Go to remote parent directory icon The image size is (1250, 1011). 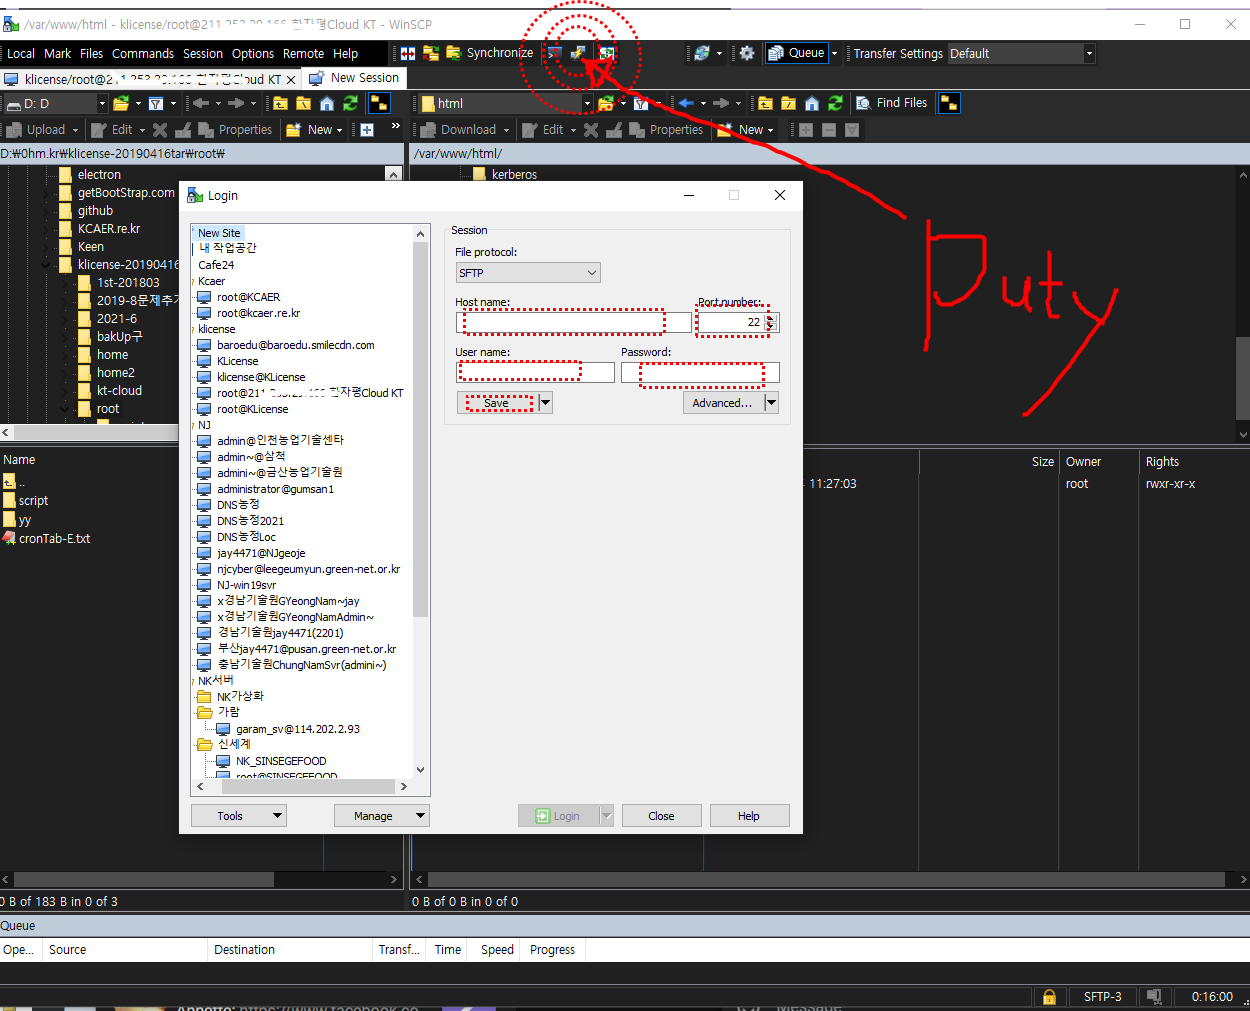765,103
